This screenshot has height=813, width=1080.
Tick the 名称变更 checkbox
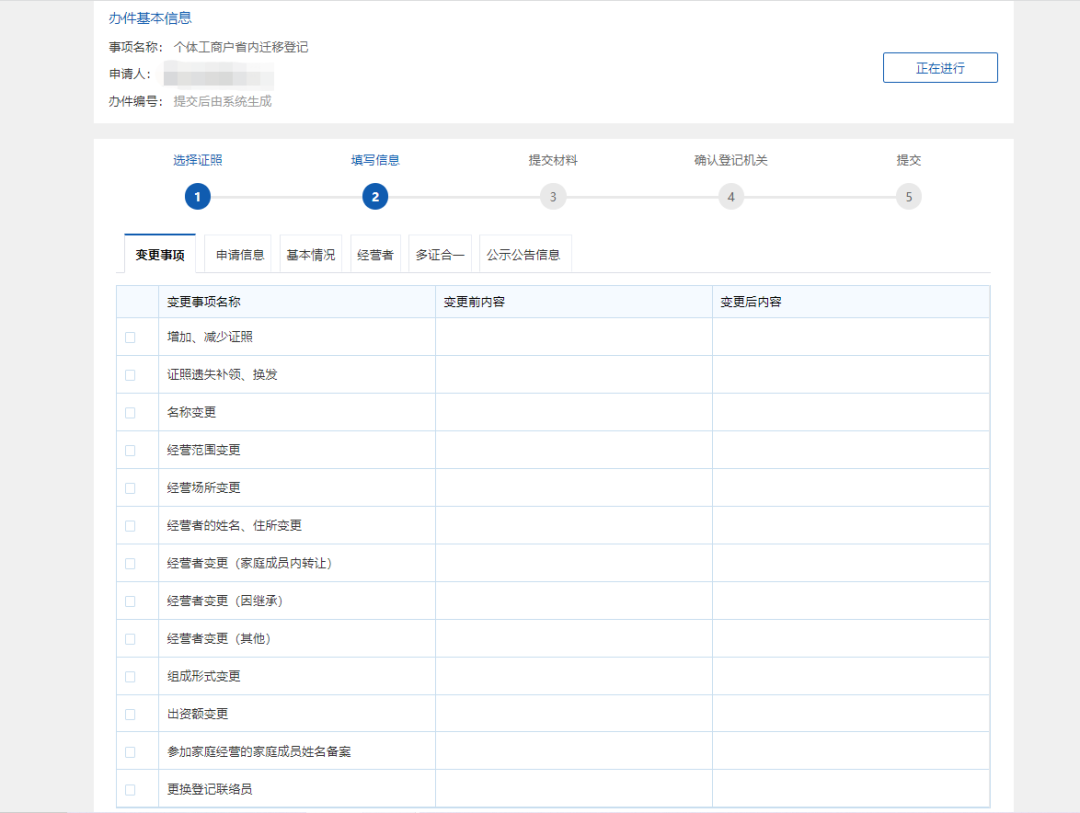(130, 413)
